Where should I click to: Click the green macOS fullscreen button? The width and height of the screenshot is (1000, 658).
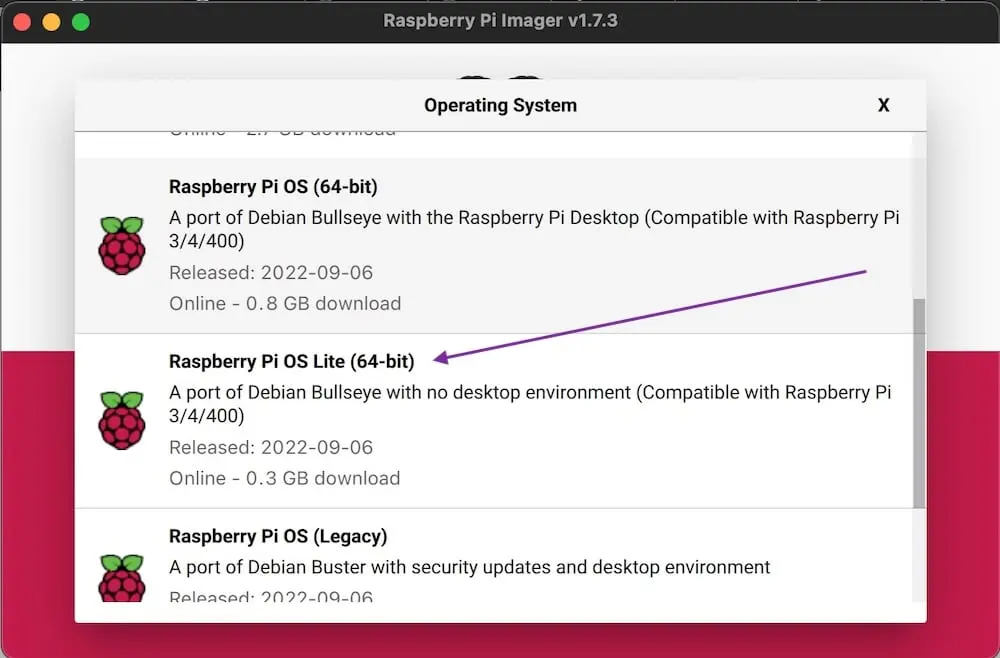(x=81, y=22)
